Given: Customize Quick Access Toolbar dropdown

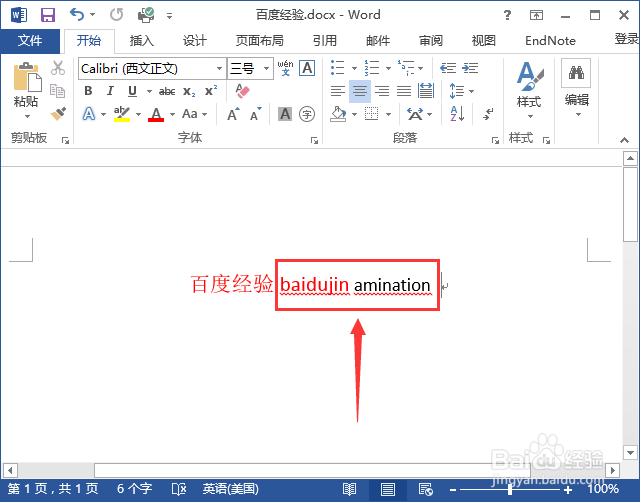Looking at the screenshot, I should [169, 16].
